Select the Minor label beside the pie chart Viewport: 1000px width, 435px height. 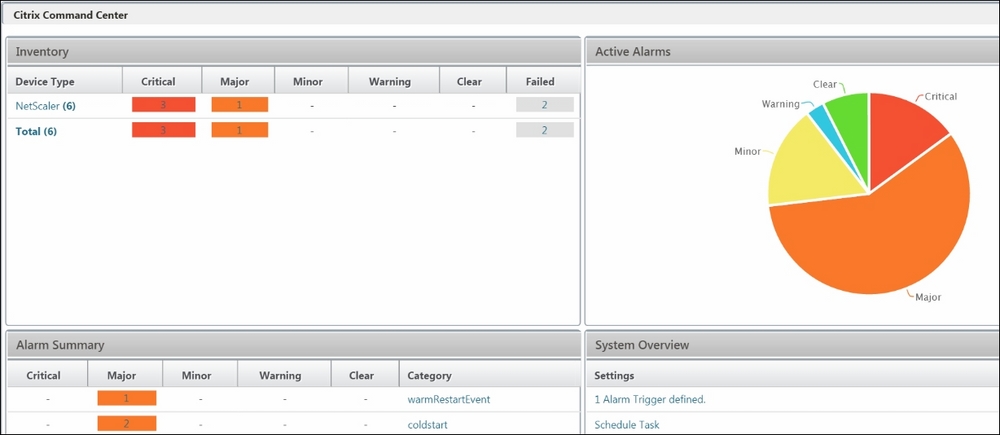point(747,152)
